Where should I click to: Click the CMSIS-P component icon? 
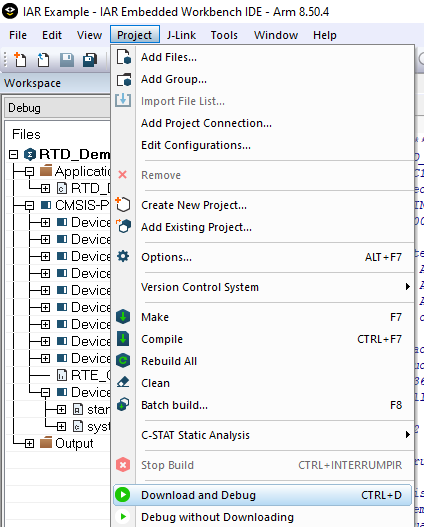coord(46,205)
